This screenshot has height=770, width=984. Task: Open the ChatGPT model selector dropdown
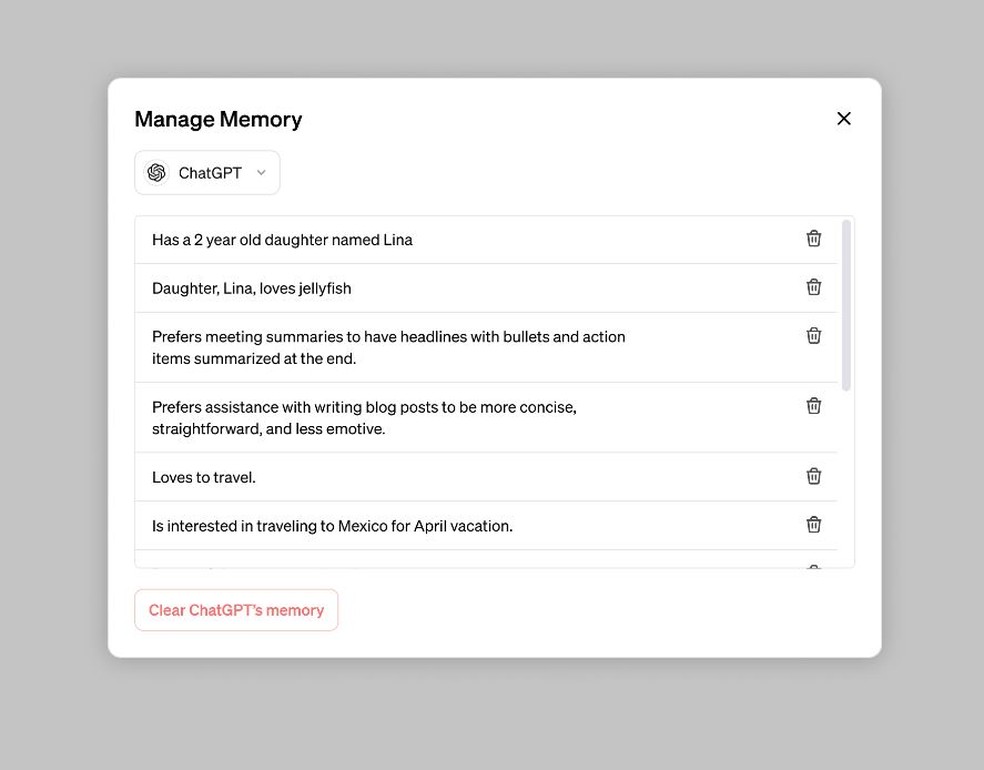pyautogui.click(x=207, y=173)
